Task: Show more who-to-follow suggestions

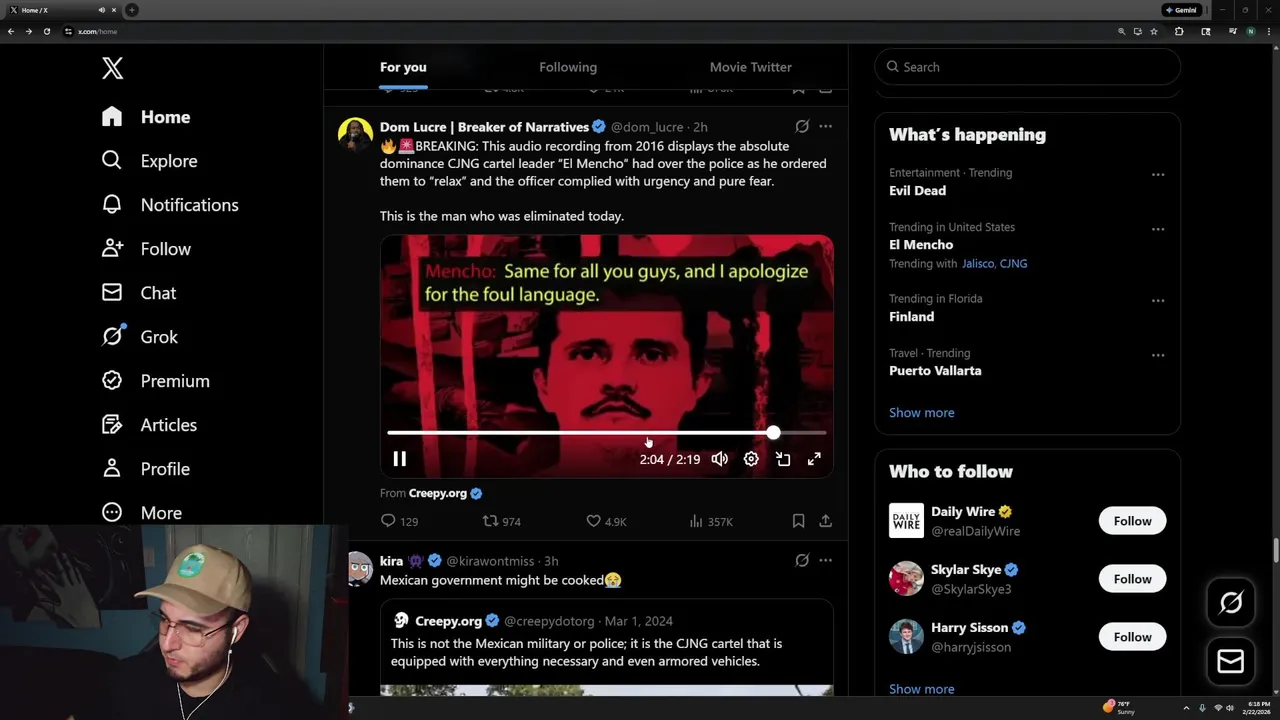Action: pyautogui.click(x=921, y=689)
